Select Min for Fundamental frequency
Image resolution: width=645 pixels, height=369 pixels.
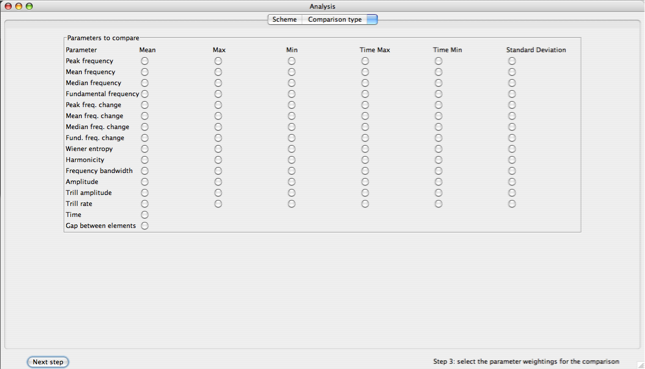[x=291, y=94]
